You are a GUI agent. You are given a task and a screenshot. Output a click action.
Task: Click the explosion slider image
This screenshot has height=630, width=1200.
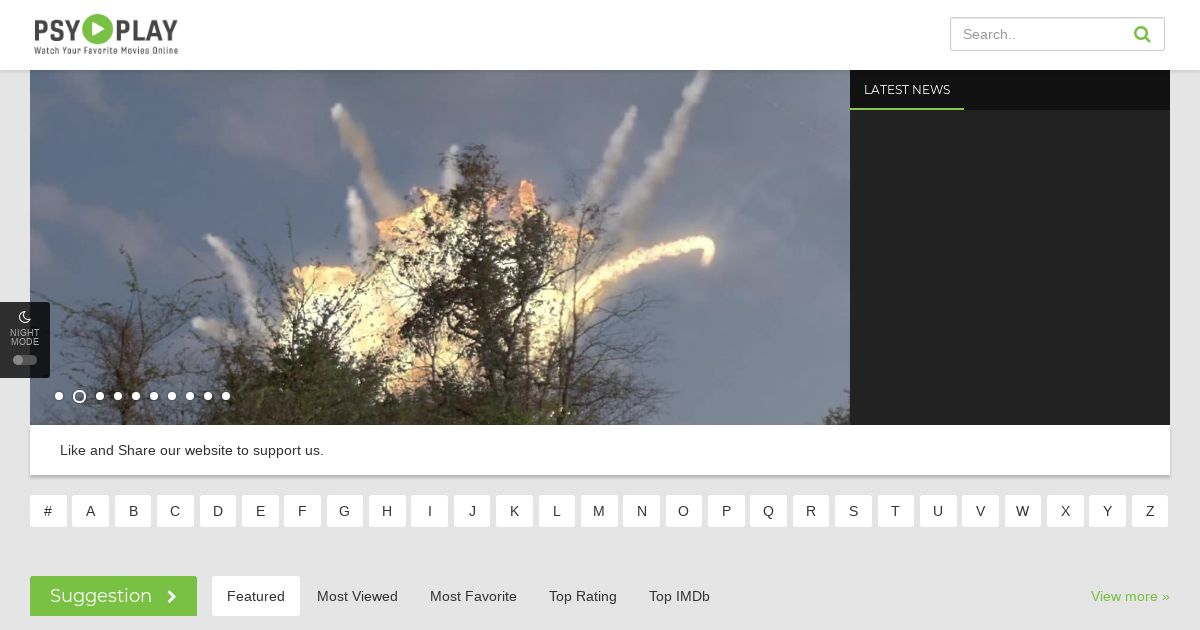pos(440,247)
